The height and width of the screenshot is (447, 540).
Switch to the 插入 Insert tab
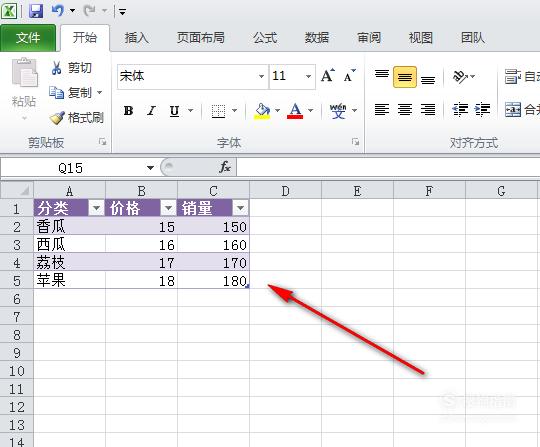click(137, 38)
